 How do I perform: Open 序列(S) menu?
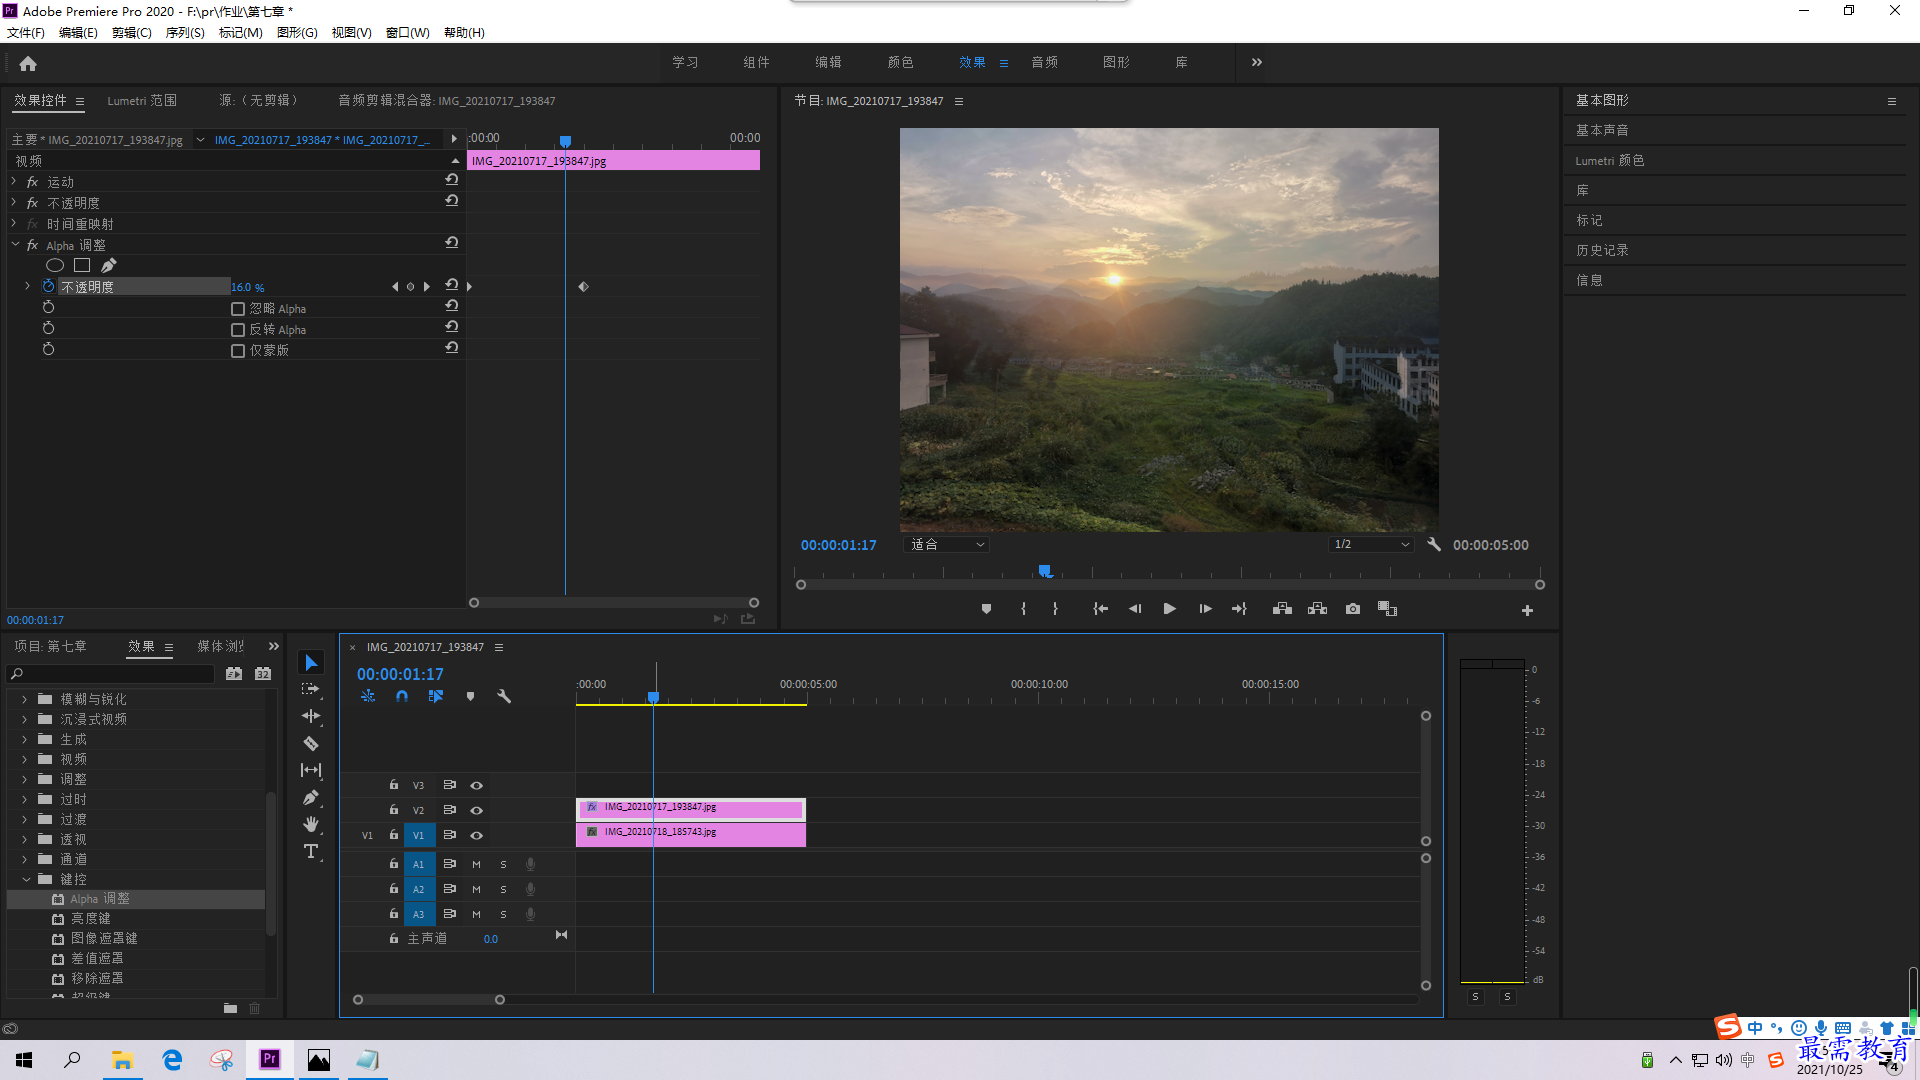click(x=185, y=33)
